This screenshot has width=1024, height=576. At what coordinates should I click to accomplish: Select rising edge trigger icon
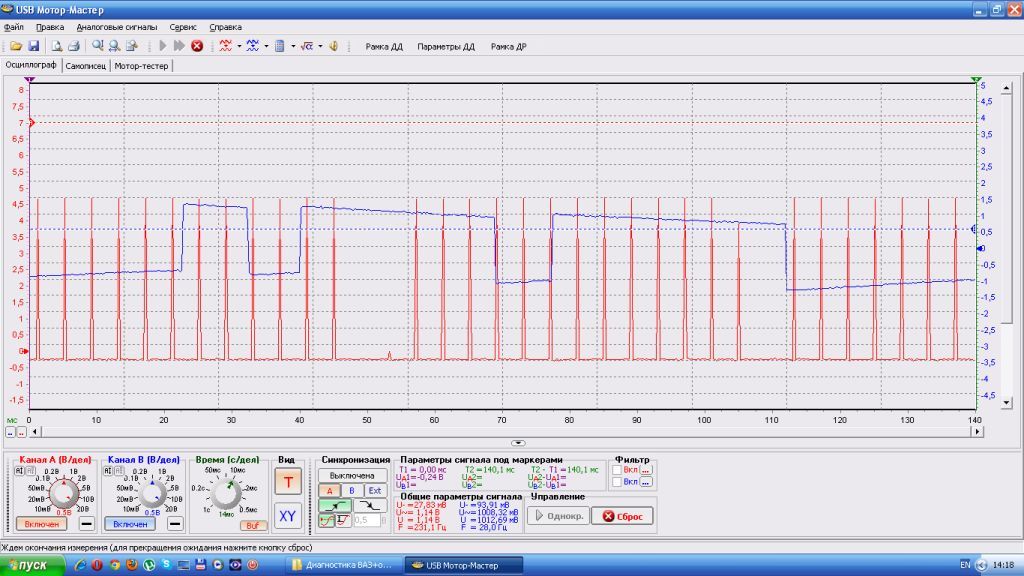tap(335, 505)
